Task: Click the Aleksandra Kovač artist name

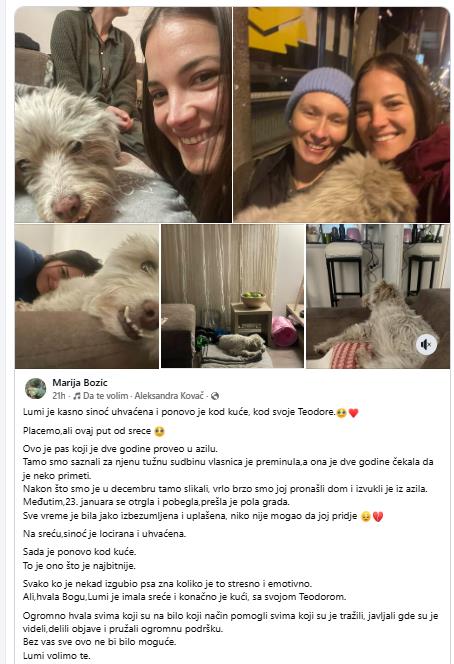Action: 170,396
